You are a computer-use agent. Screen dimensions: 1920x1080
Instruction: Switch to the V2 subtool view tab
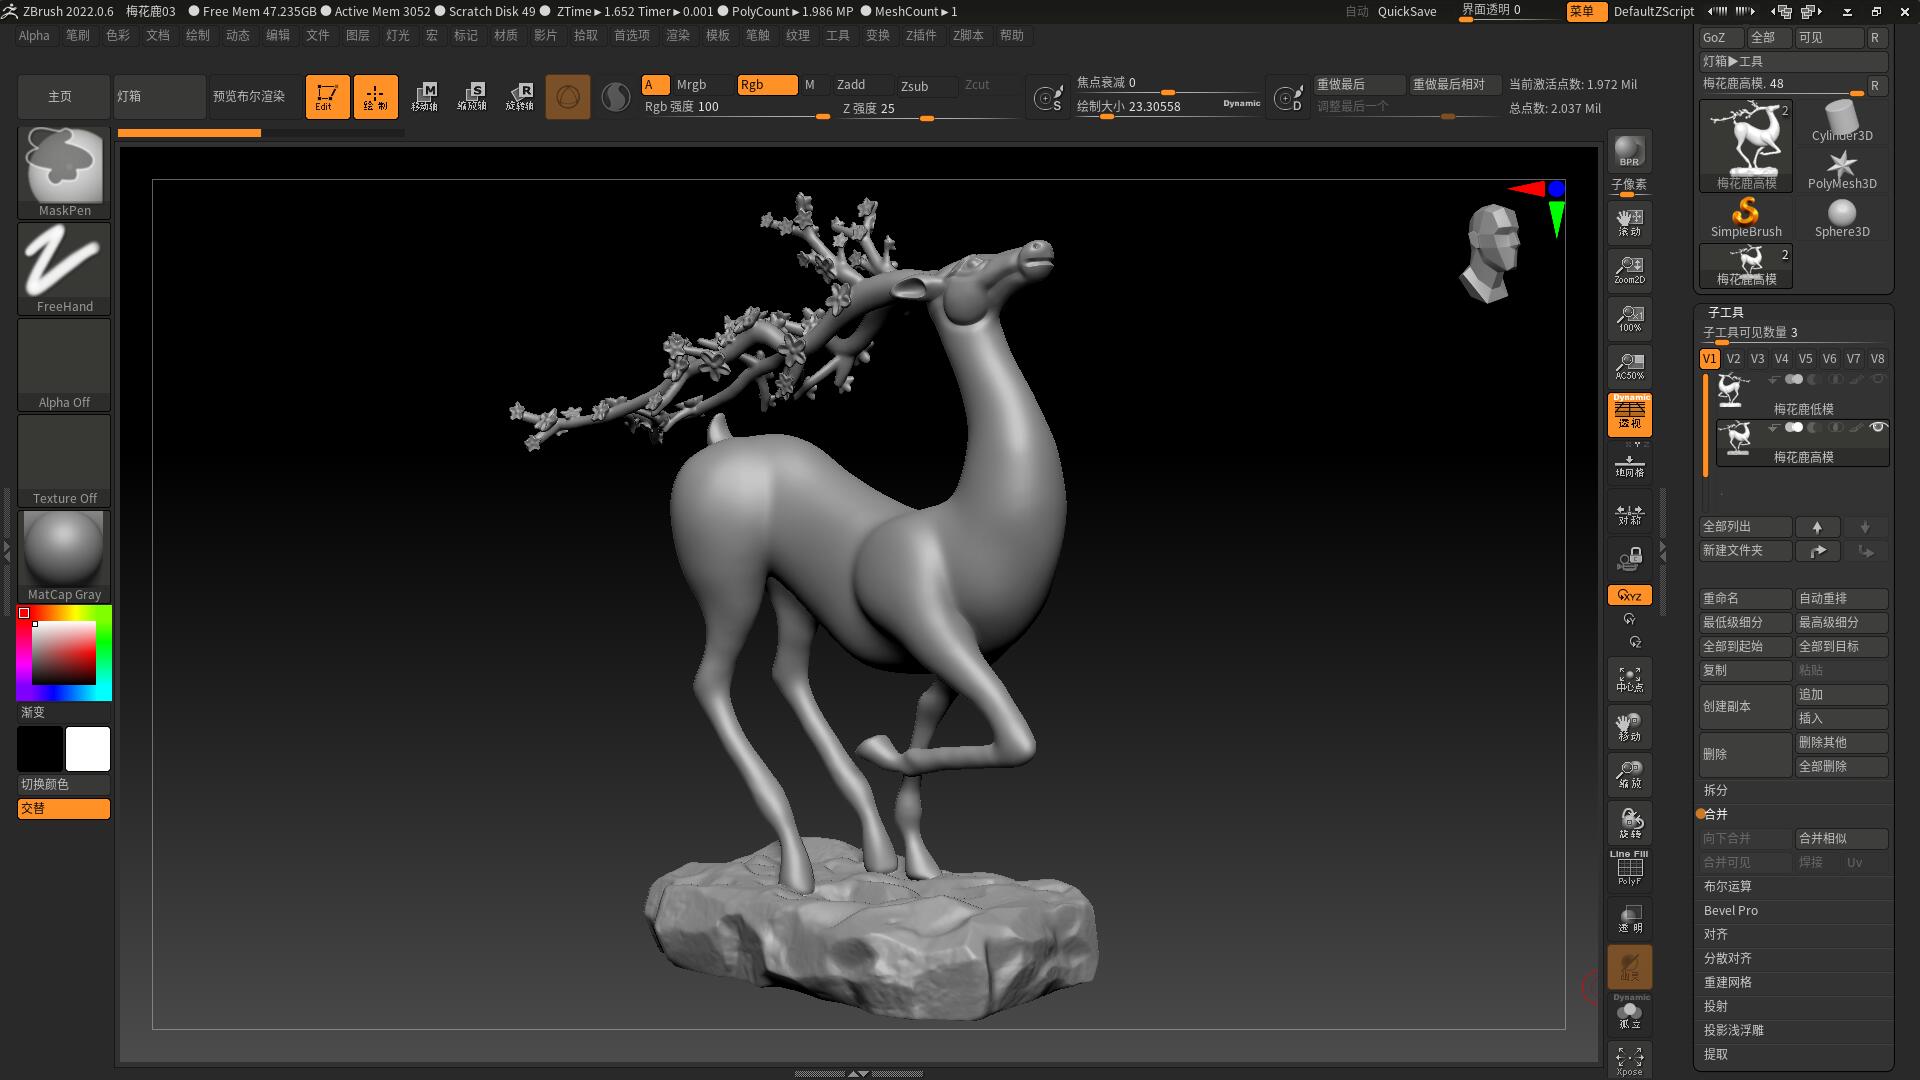click(x=1733, y=358)
